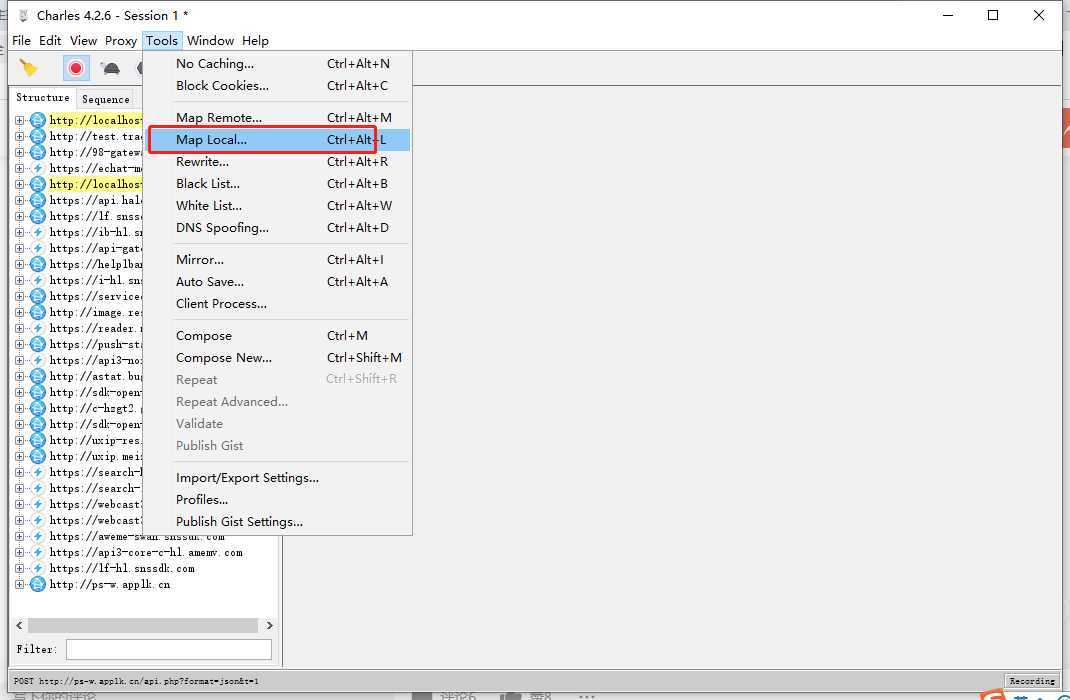Open Publish Gist Settings... entry
Screen dimensions: 1070x700
pos(278,521)
